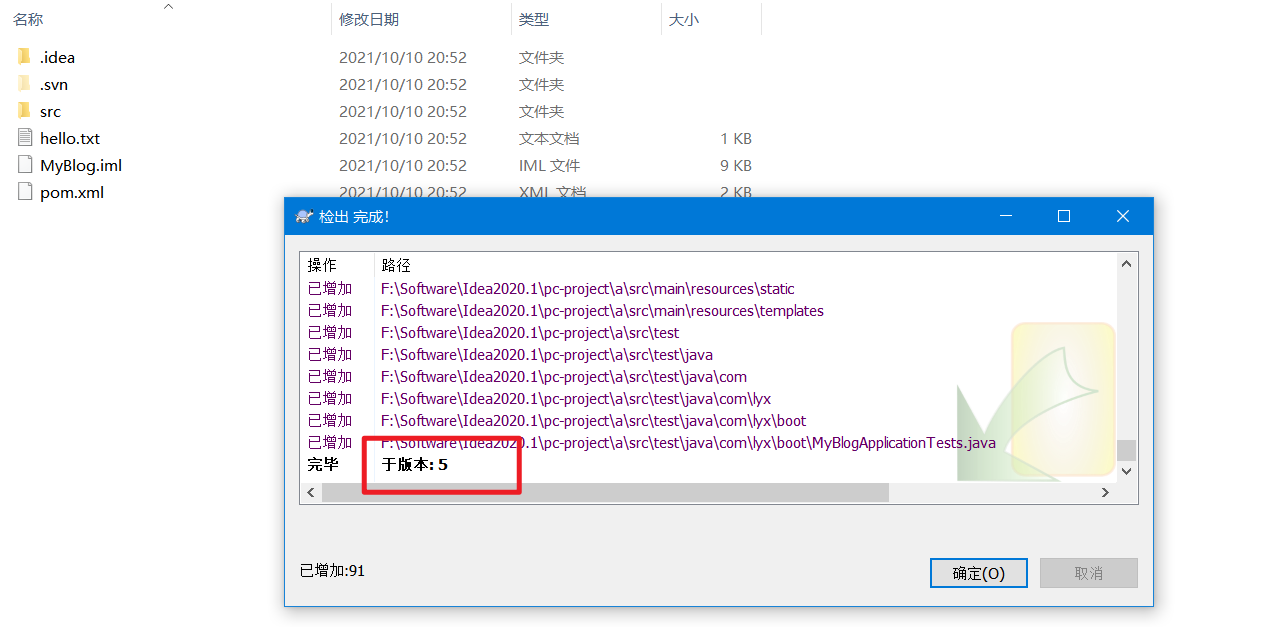
Task: Minimize the 检出 完成 dialog
Action: click(1005, 216)
